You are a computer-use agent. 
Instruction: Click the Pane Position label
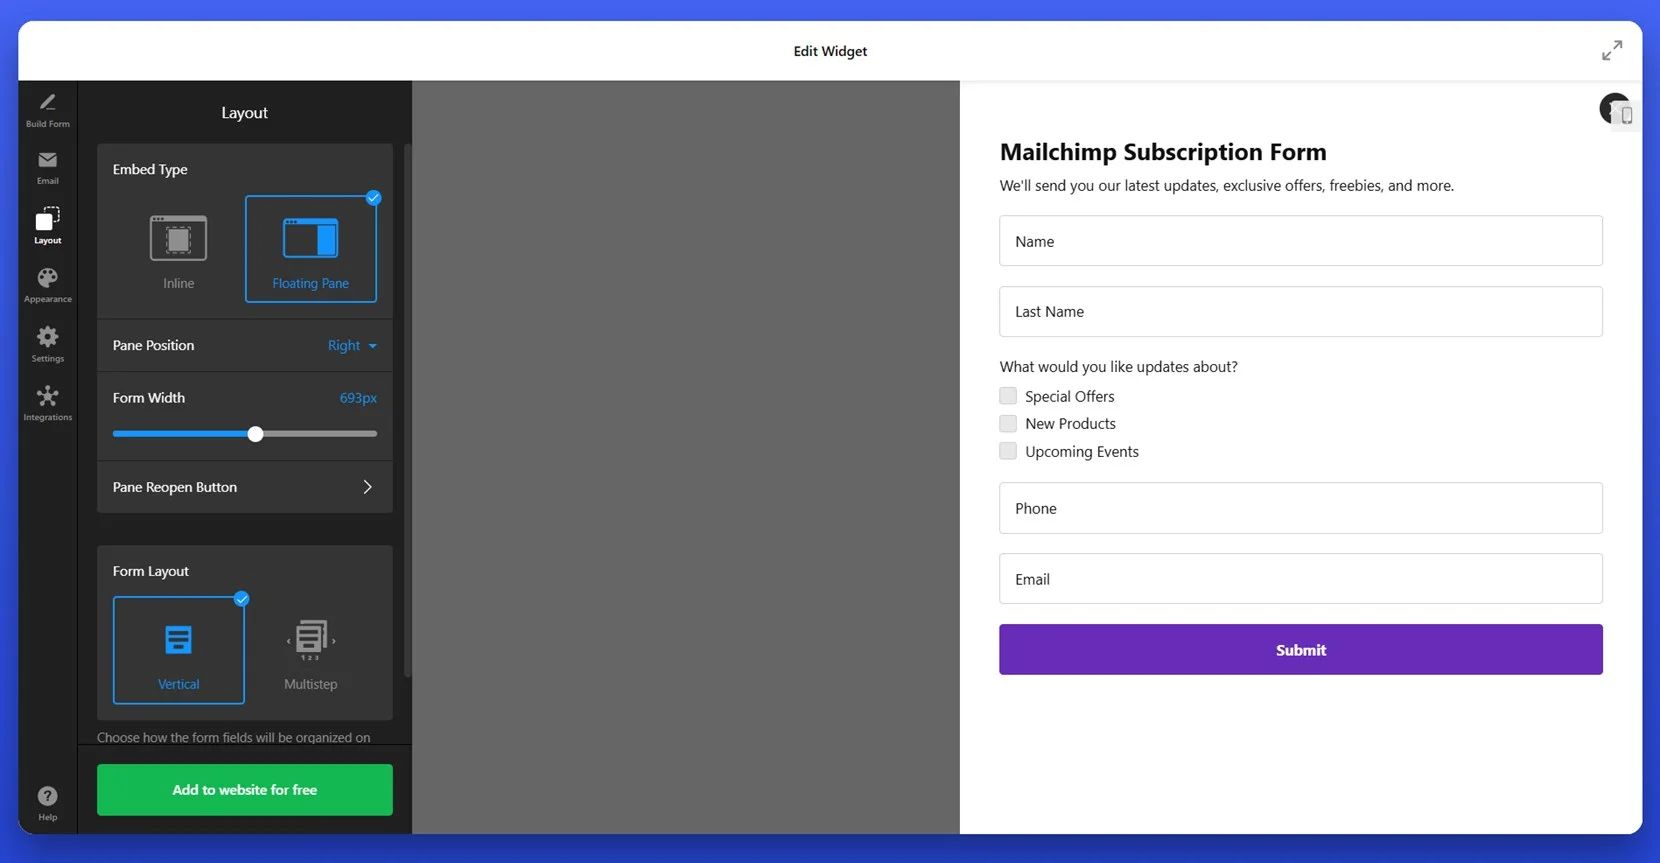(153, 345)
